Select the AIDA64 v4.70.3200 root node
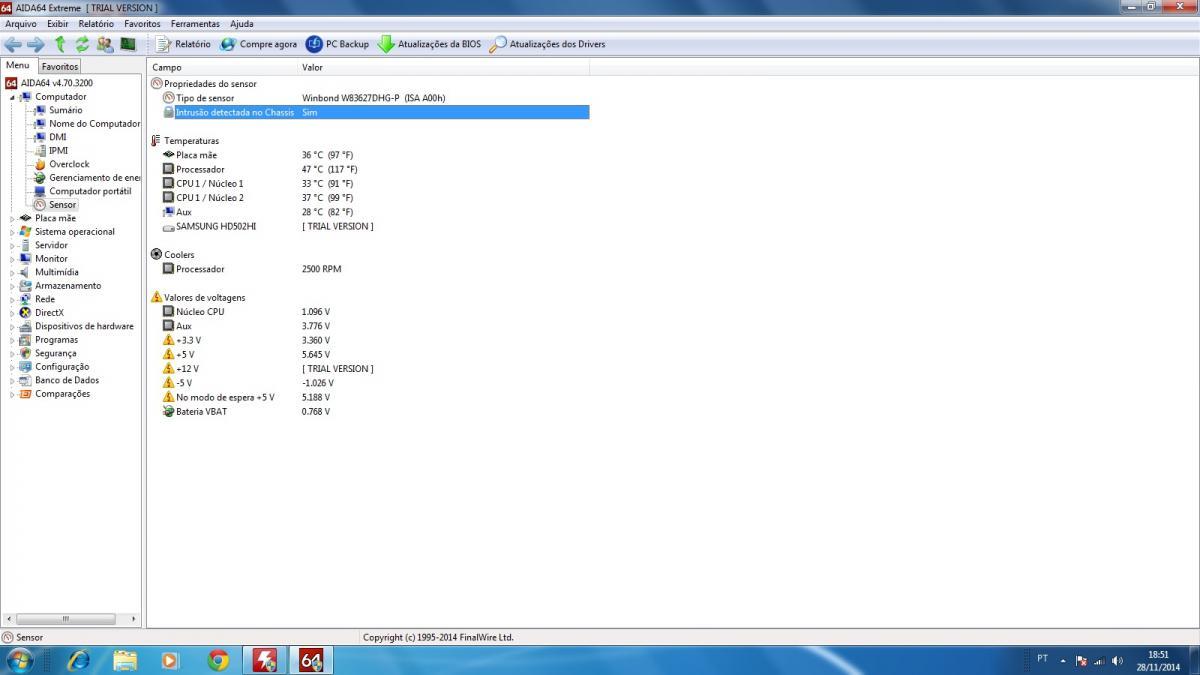The height and width of the screenshot is (675, 1200). (x=49, y=83)
